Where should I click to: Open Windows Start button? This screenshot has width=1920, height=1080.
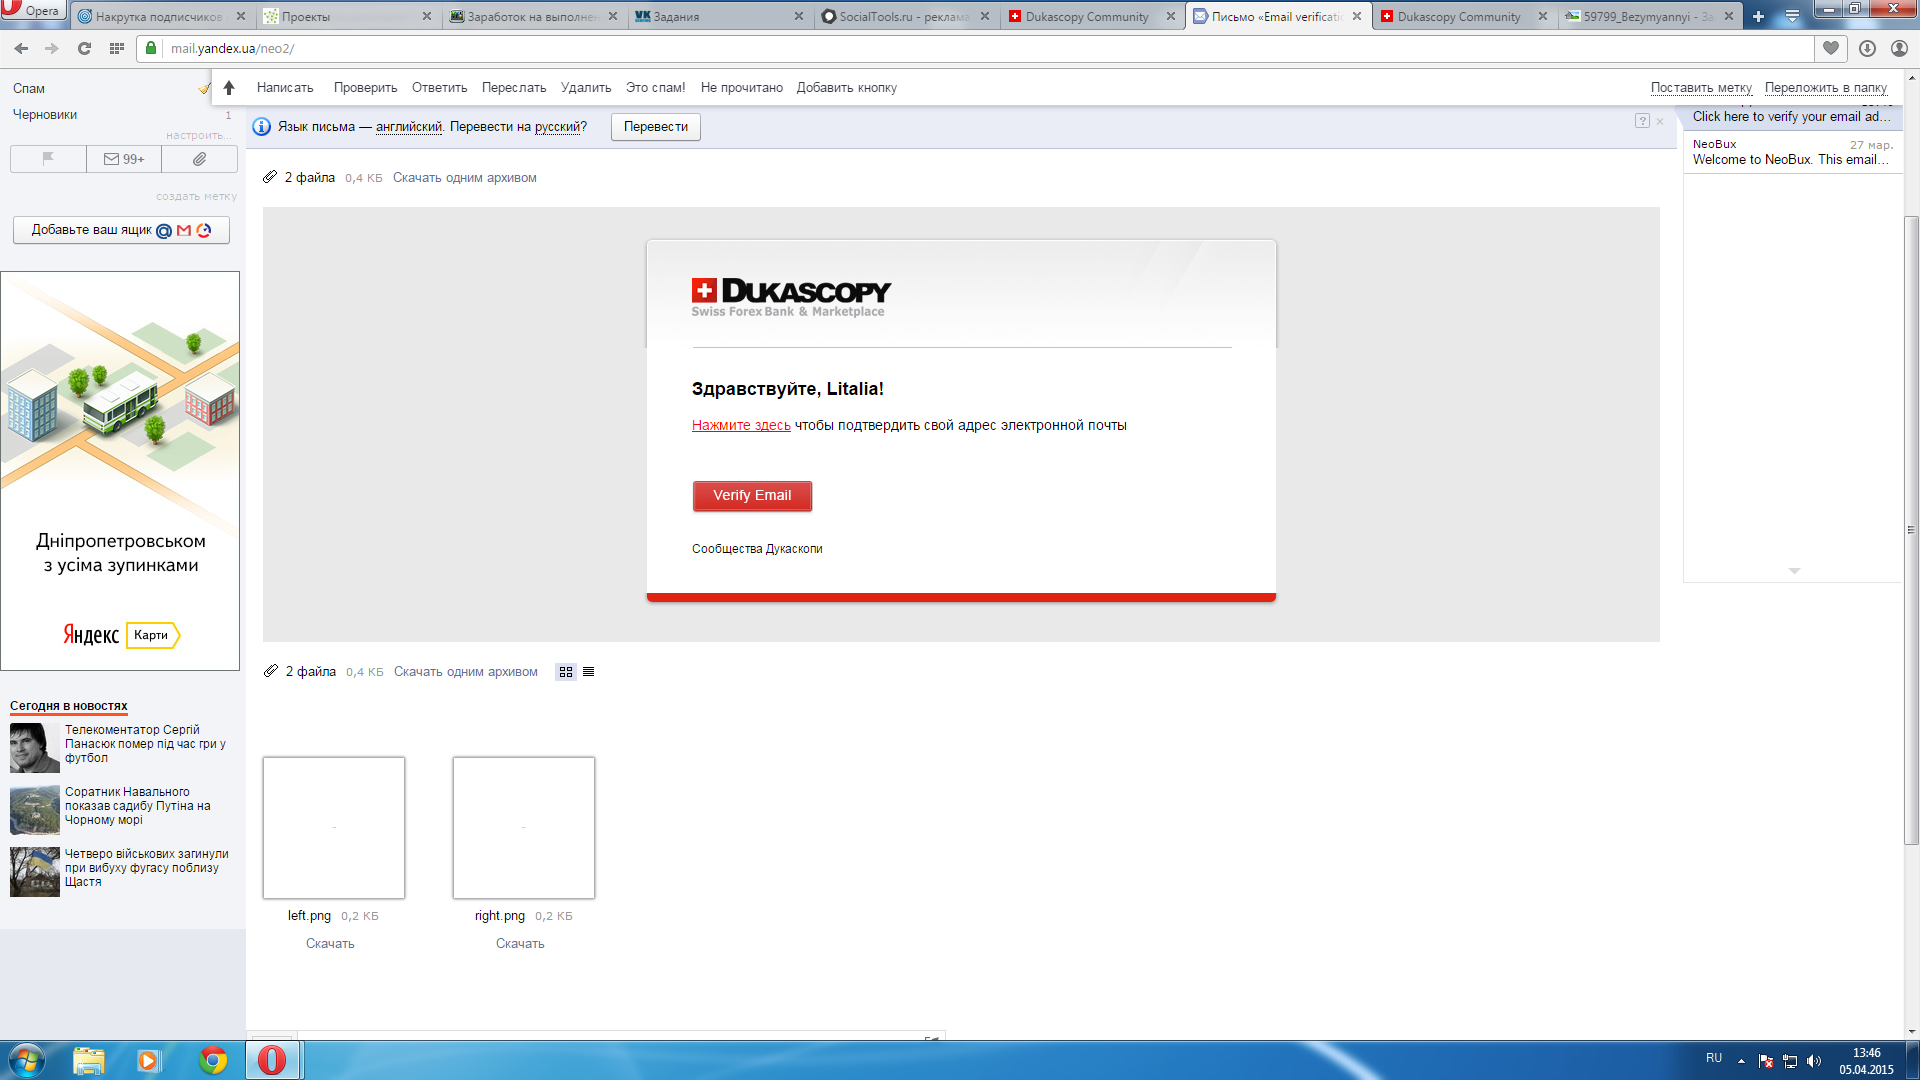(x=27, y=1060)
